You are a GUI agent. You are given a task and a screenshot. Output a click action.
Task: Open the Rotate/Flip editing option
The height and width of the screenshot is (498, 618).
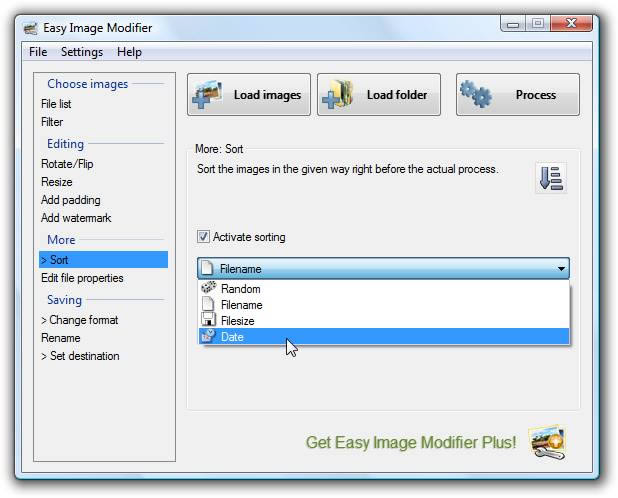(67, 164)
